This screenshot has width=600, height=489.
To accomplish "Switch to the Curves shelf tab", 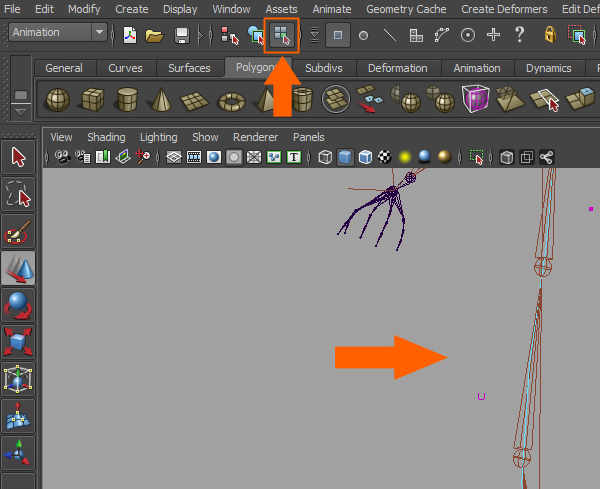I will (125, 68).
